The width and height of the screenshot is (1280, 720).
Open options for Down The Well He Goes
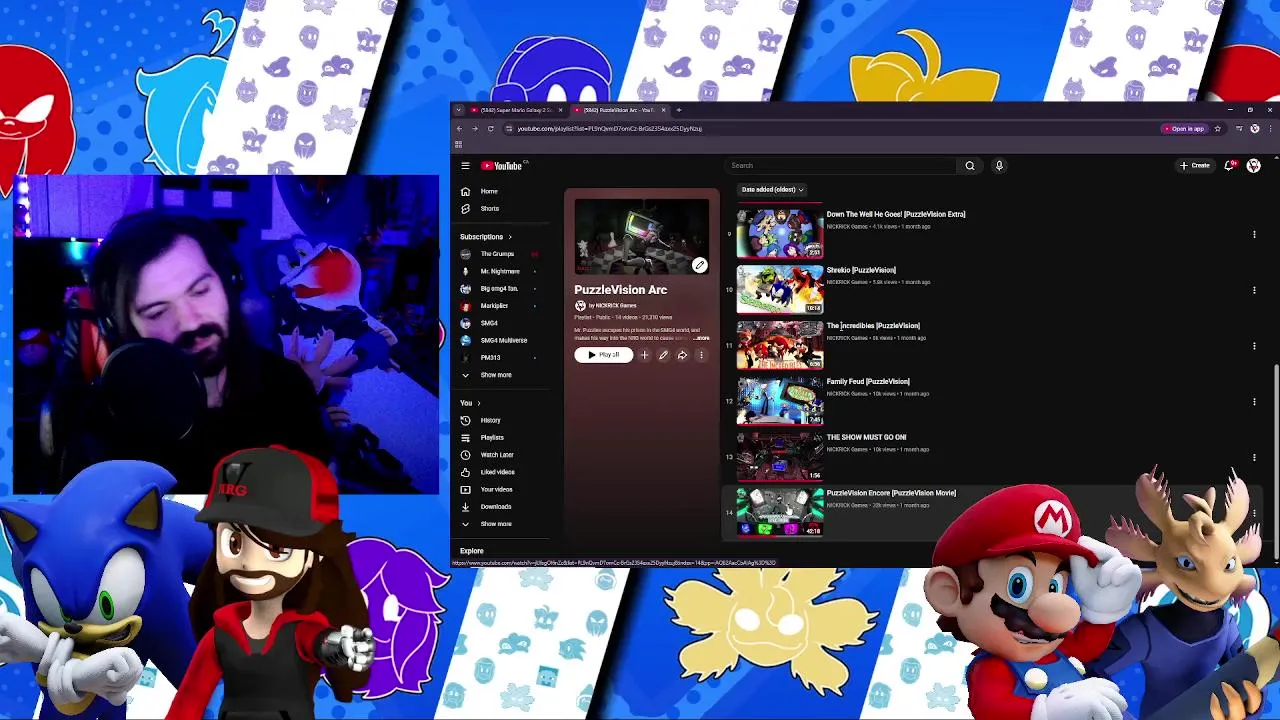click(1254, 234)
